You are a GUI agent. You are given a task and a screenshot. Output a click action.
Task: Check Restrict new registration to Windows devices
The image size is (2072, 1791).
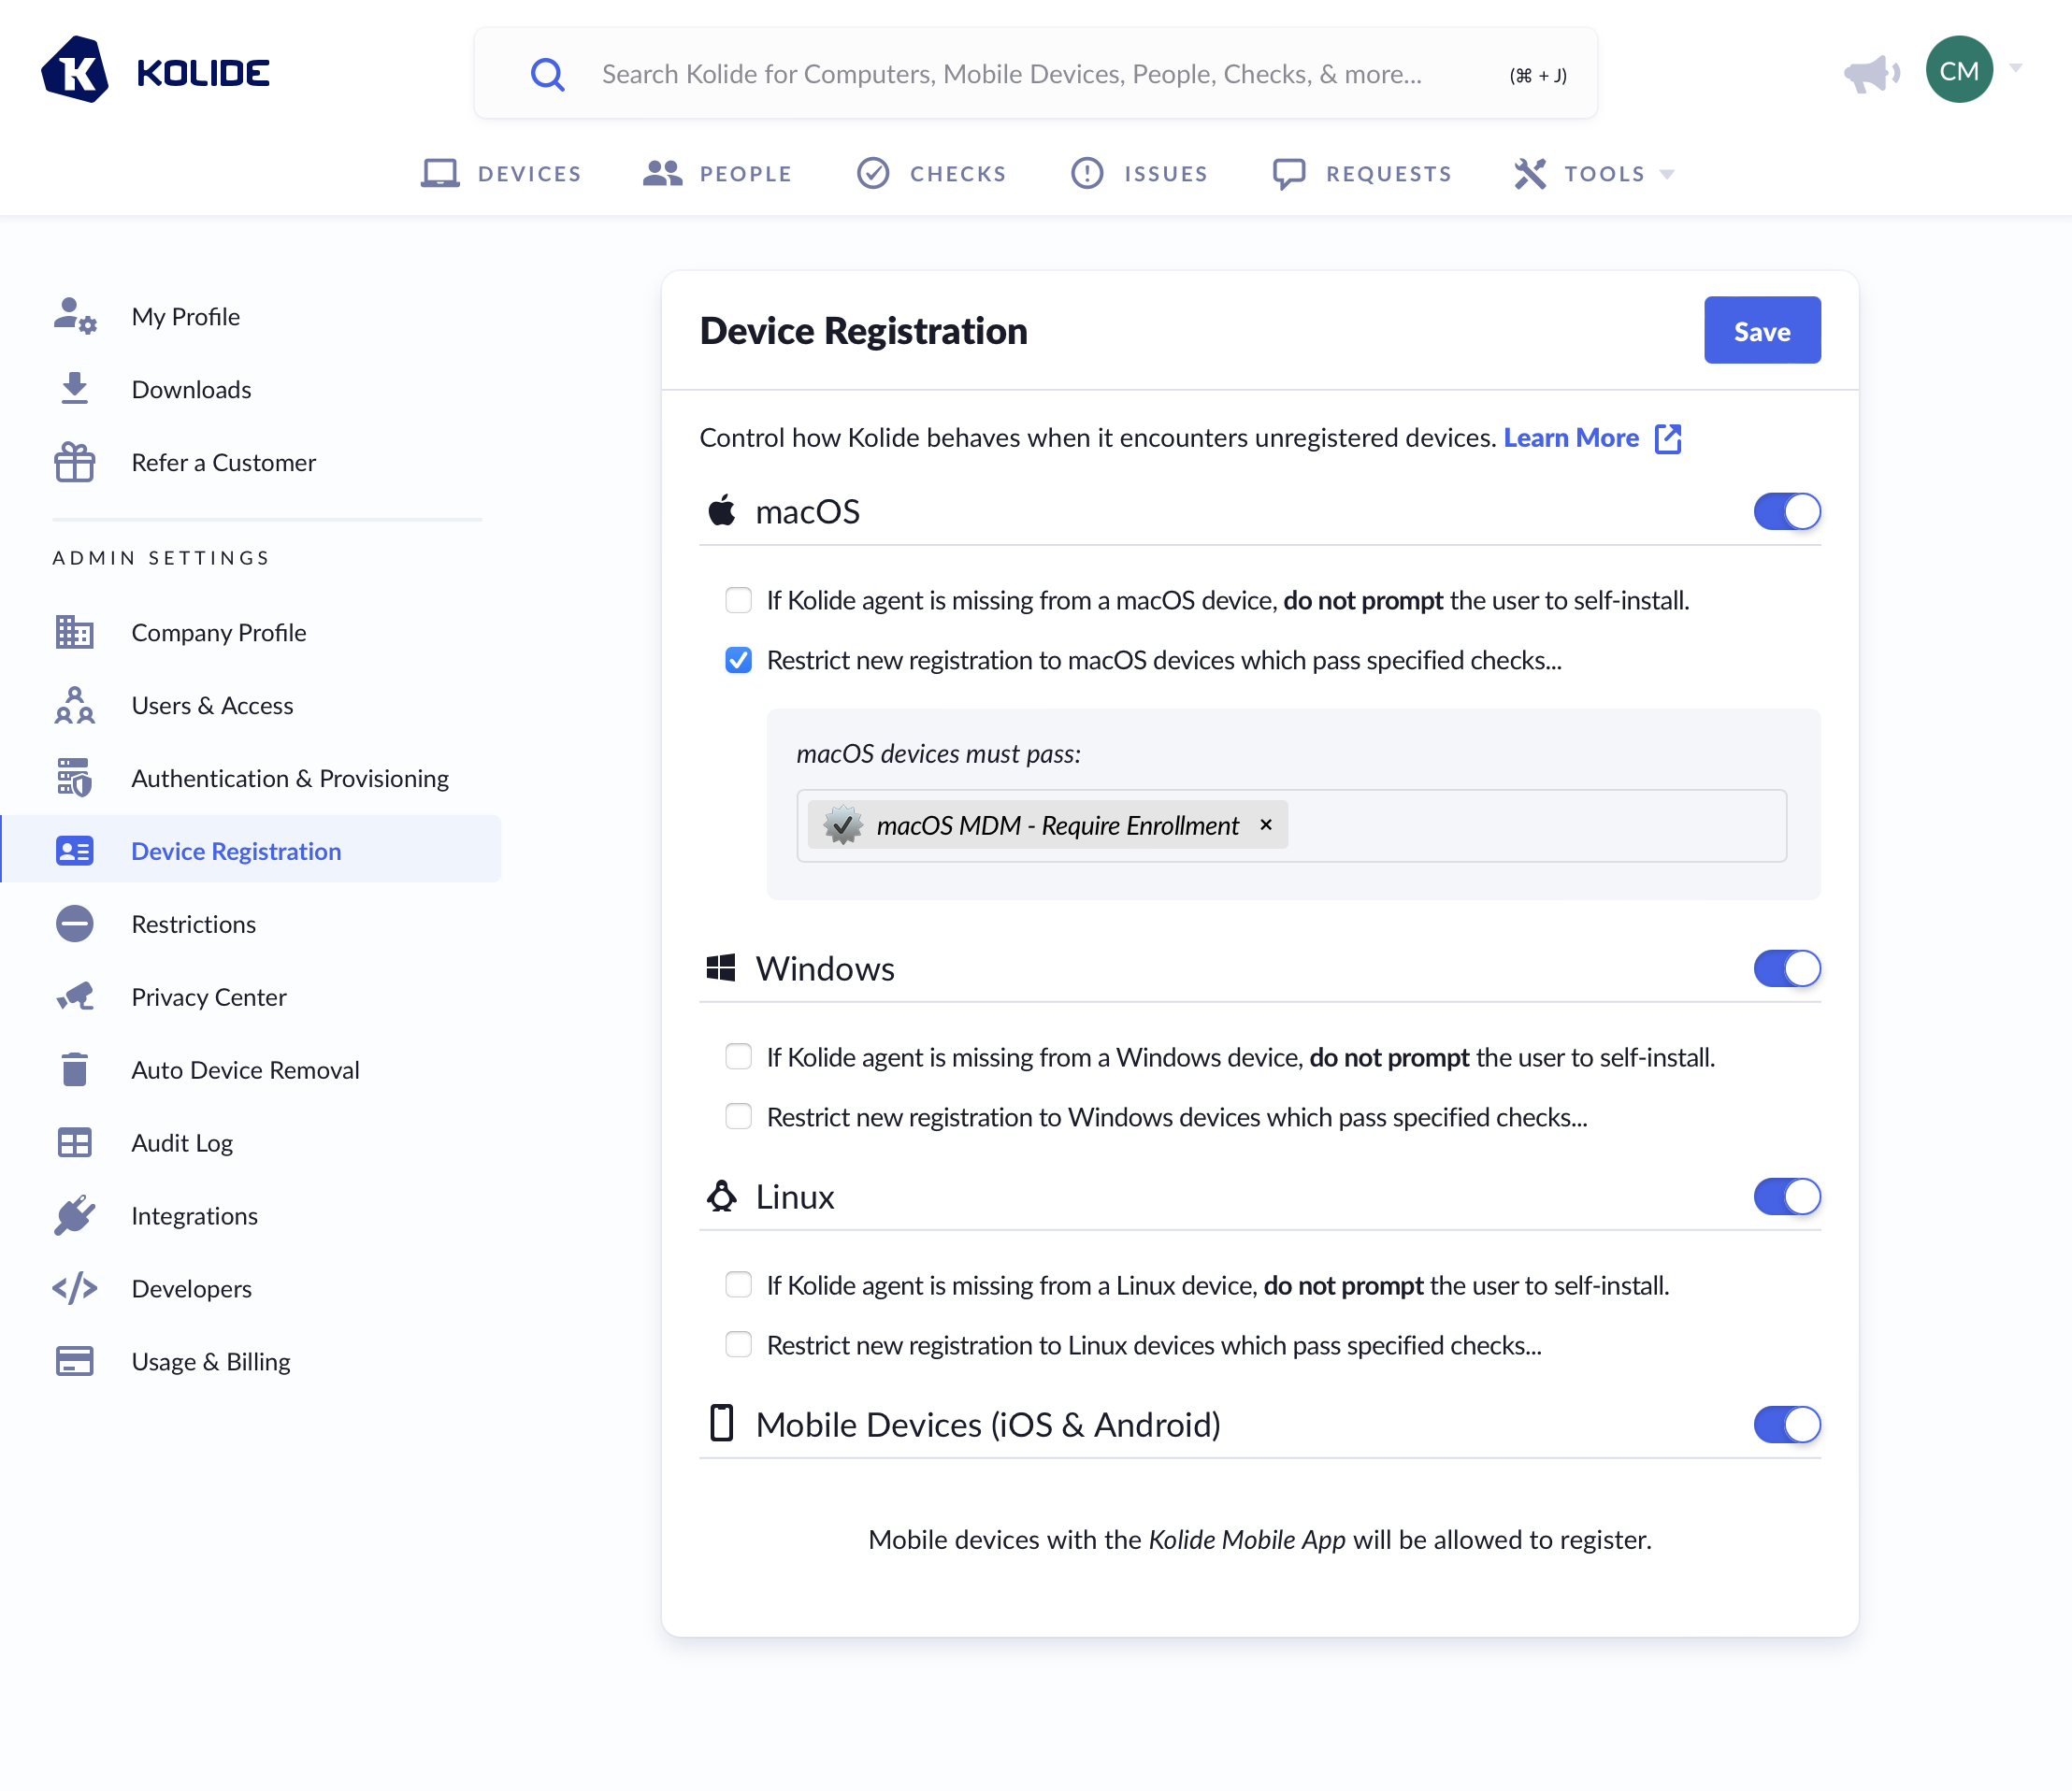coord(738,1116)
